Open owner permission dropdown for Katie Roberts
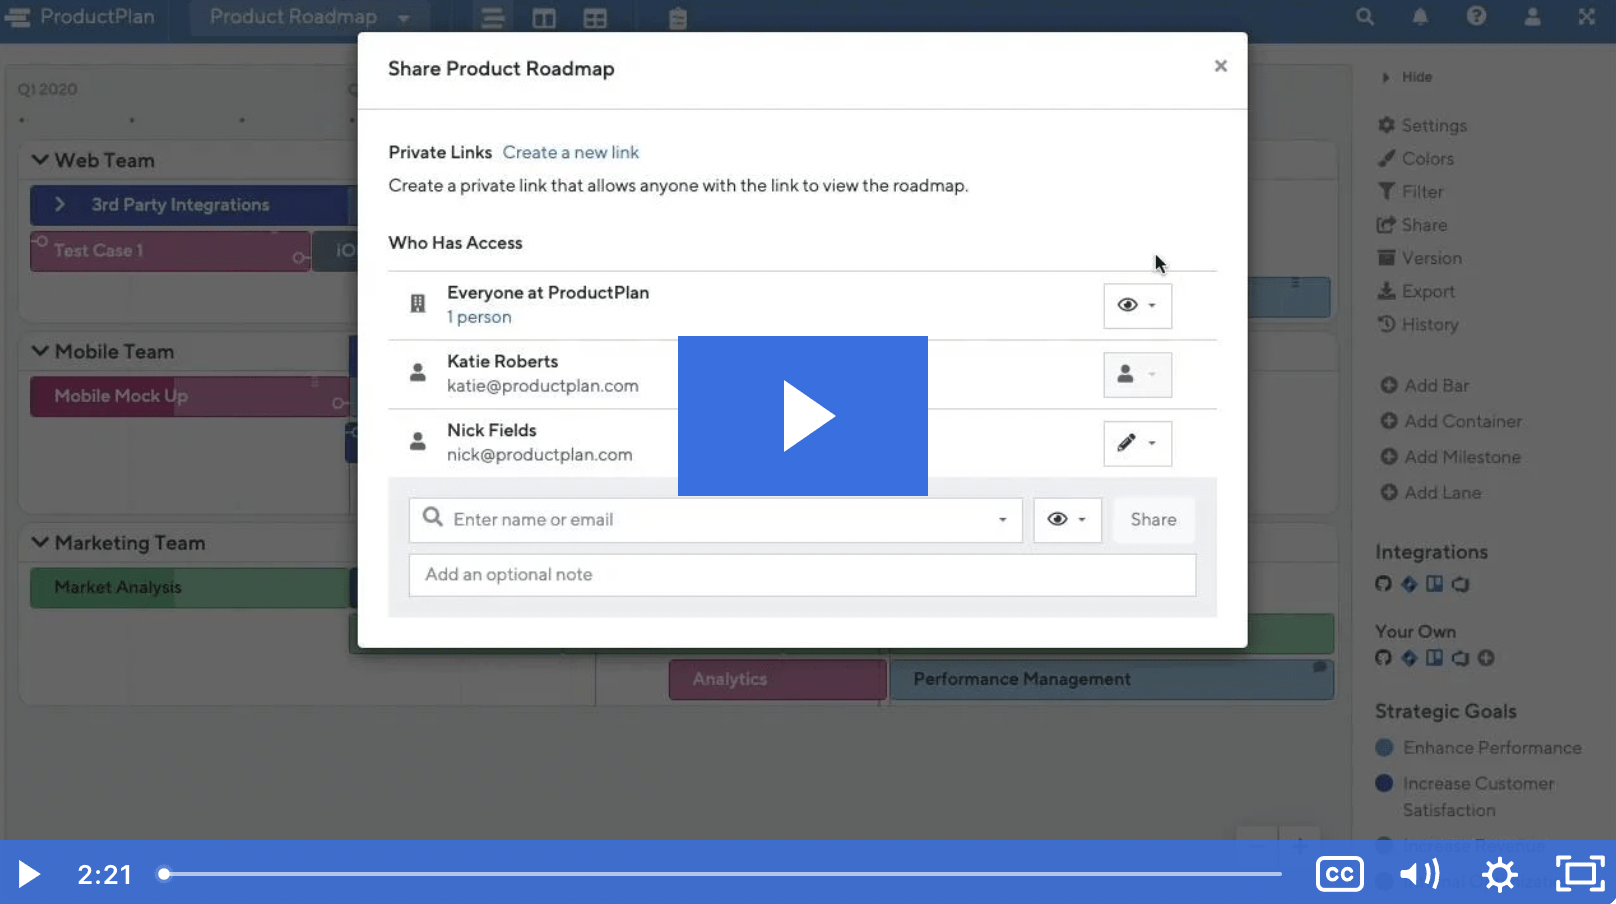 pyautogui.click(x=1137, y=374)
